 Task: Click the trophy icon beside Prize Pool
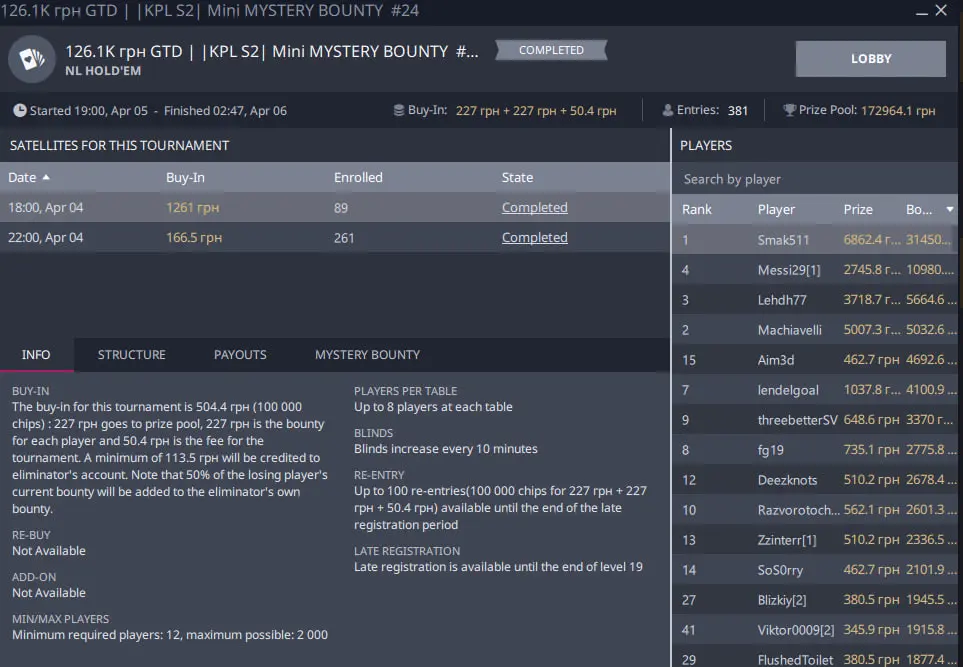789,111
